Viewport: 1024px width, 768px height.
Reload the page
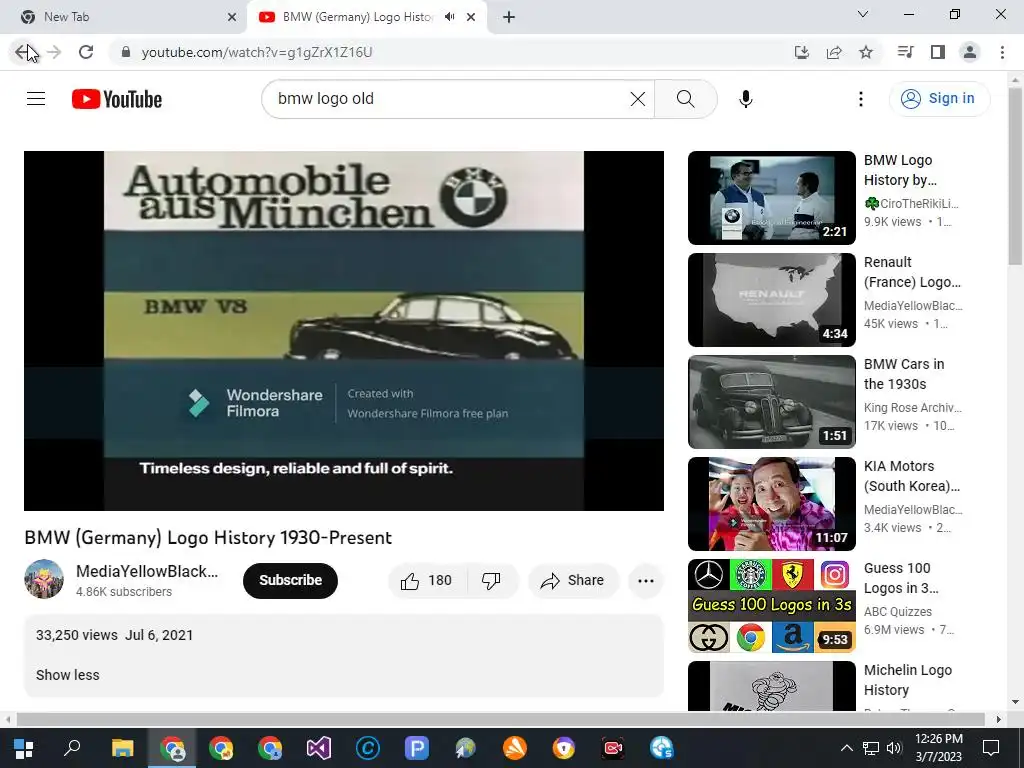(x=86, y=52)
